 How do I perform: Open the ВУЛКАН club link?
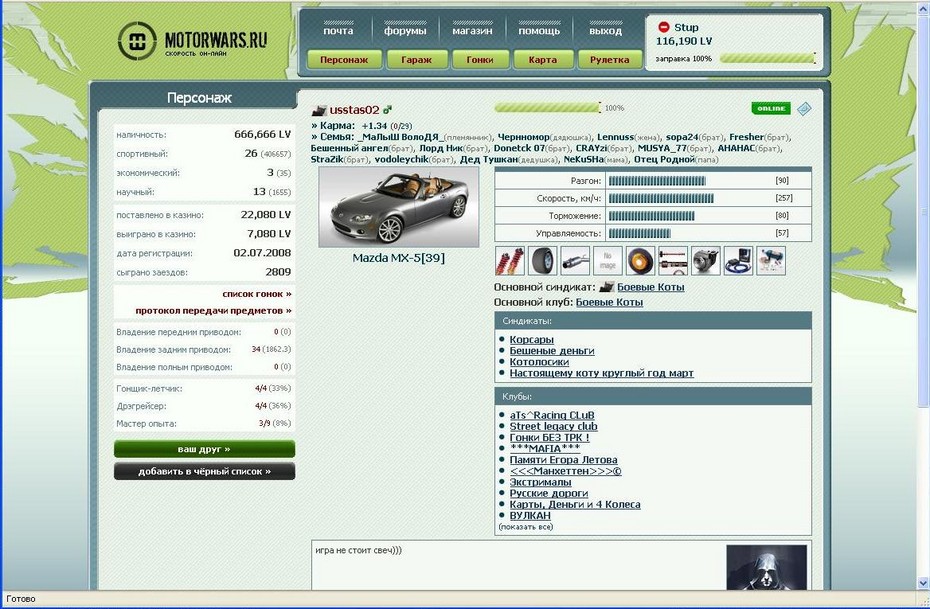(530, 516)
